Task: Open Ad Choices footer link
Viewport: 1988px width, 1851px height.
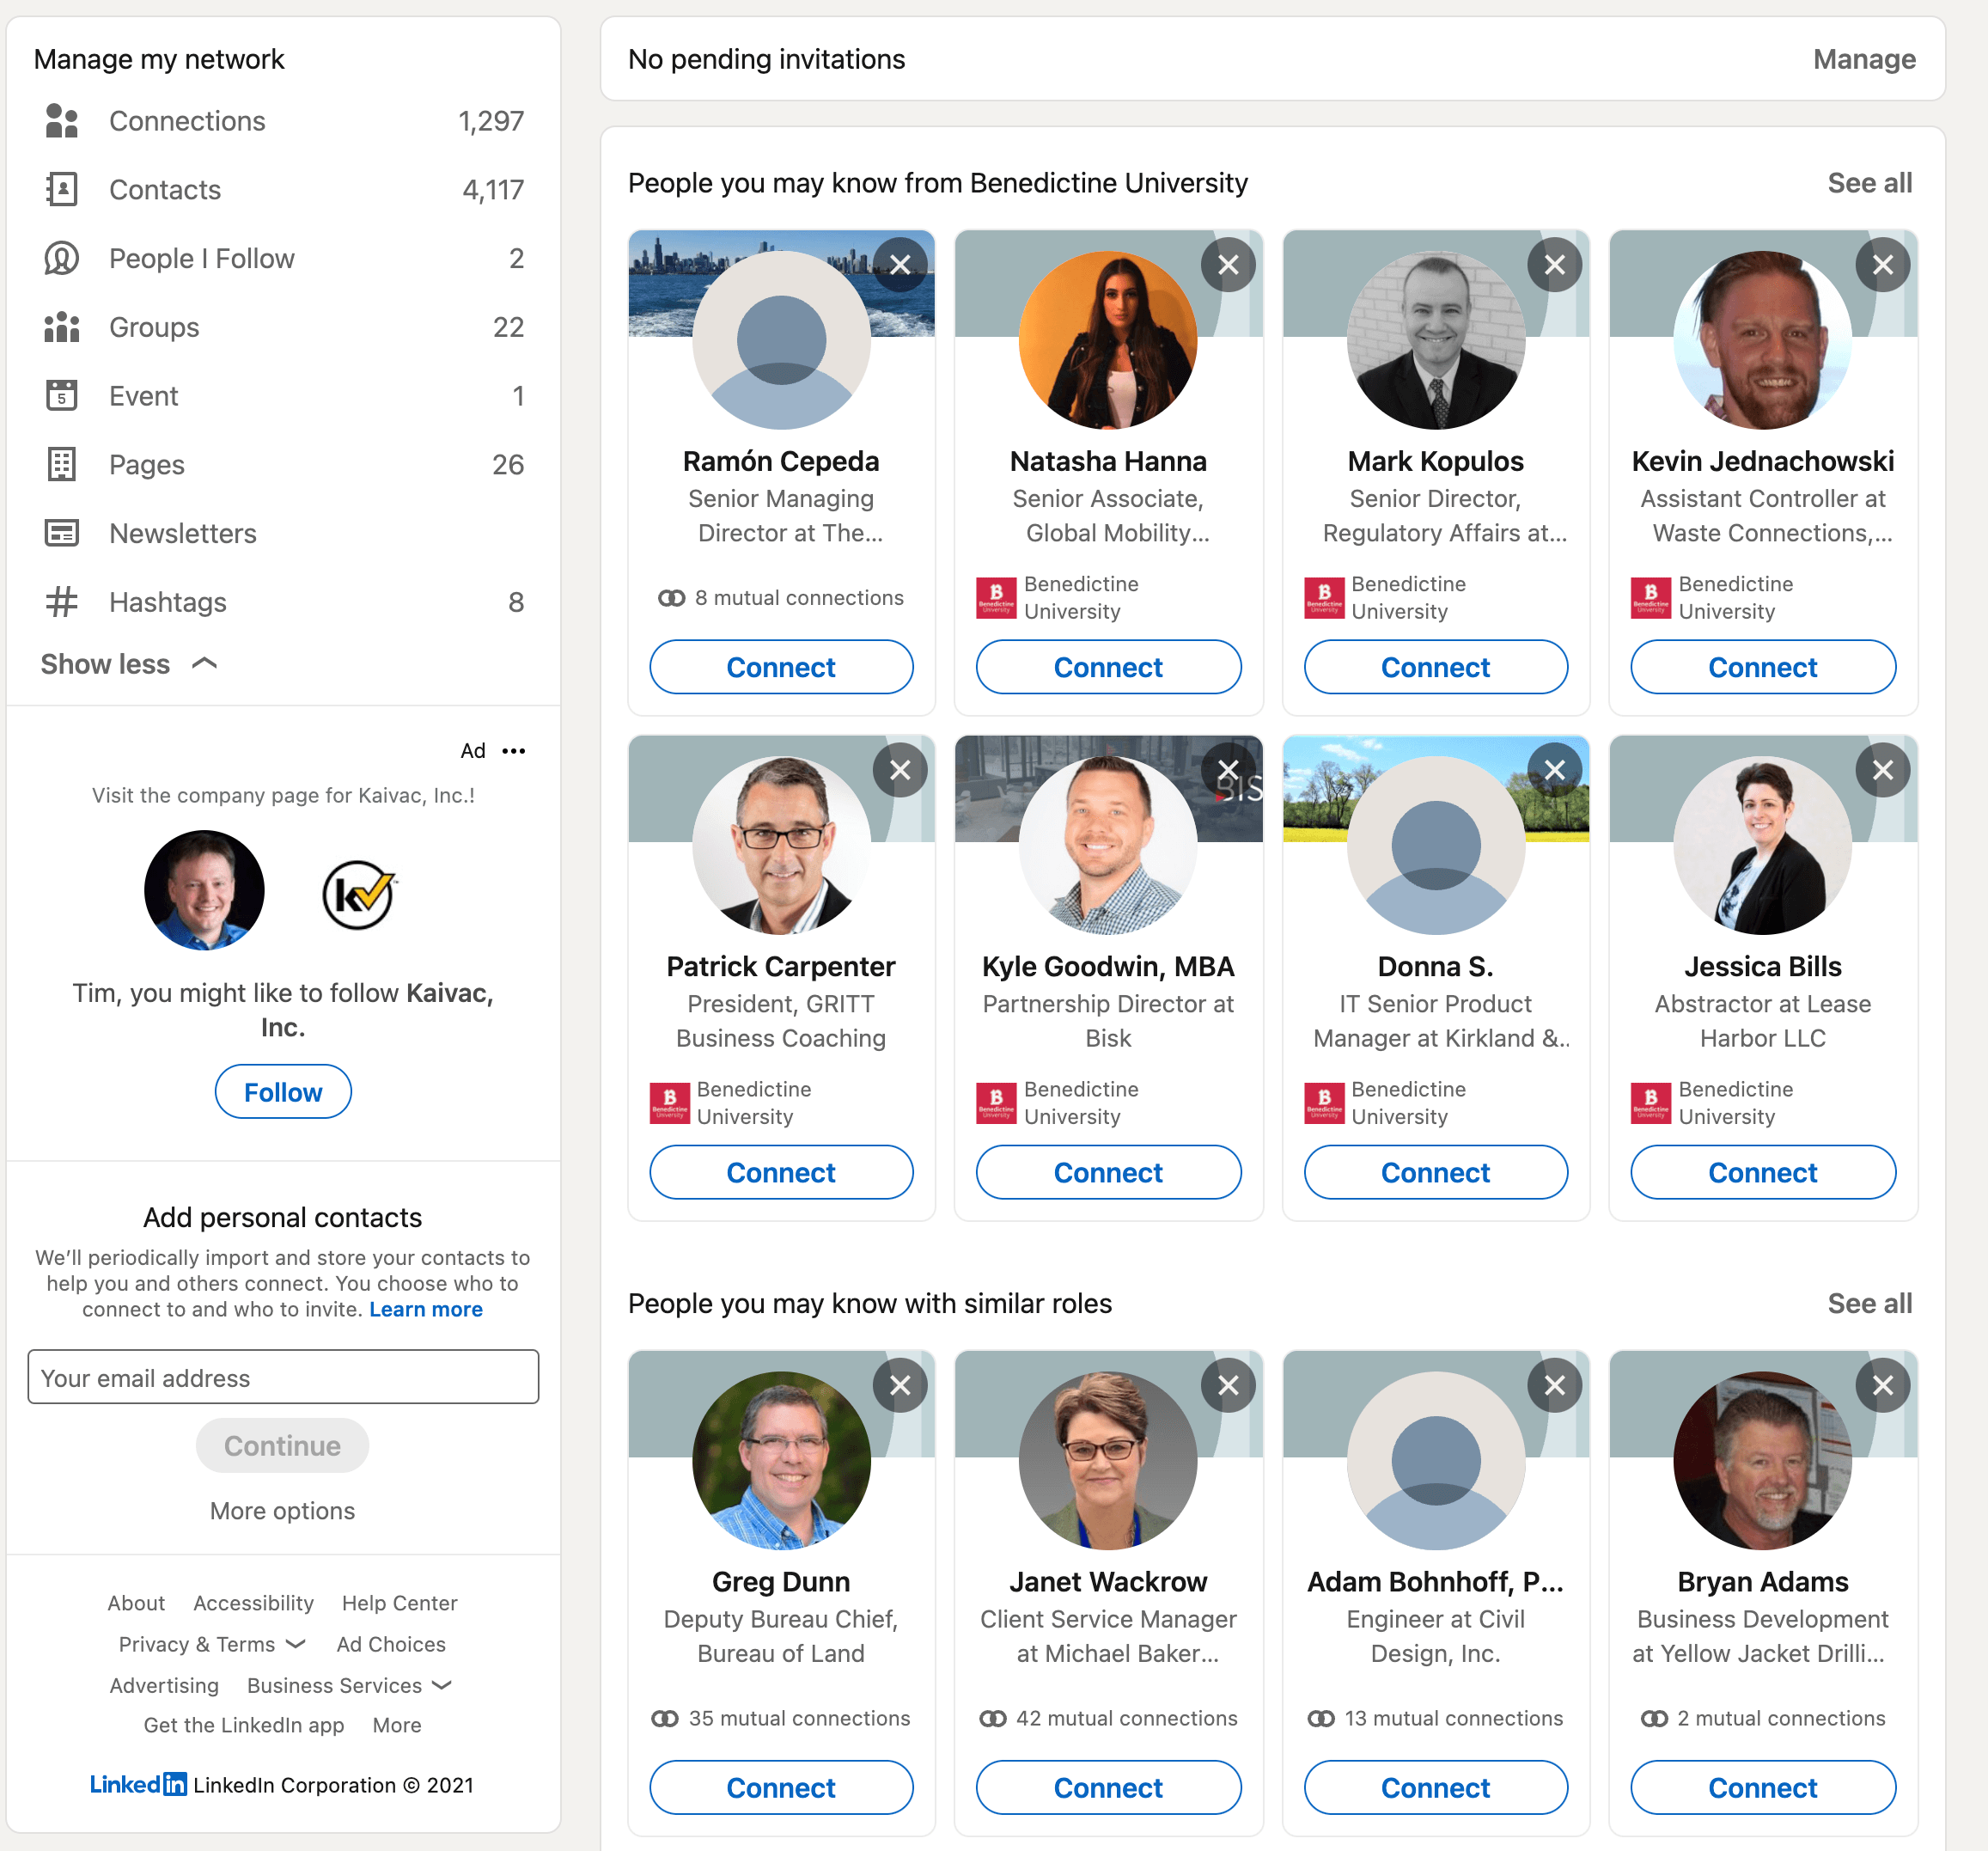Action: 391,1644
